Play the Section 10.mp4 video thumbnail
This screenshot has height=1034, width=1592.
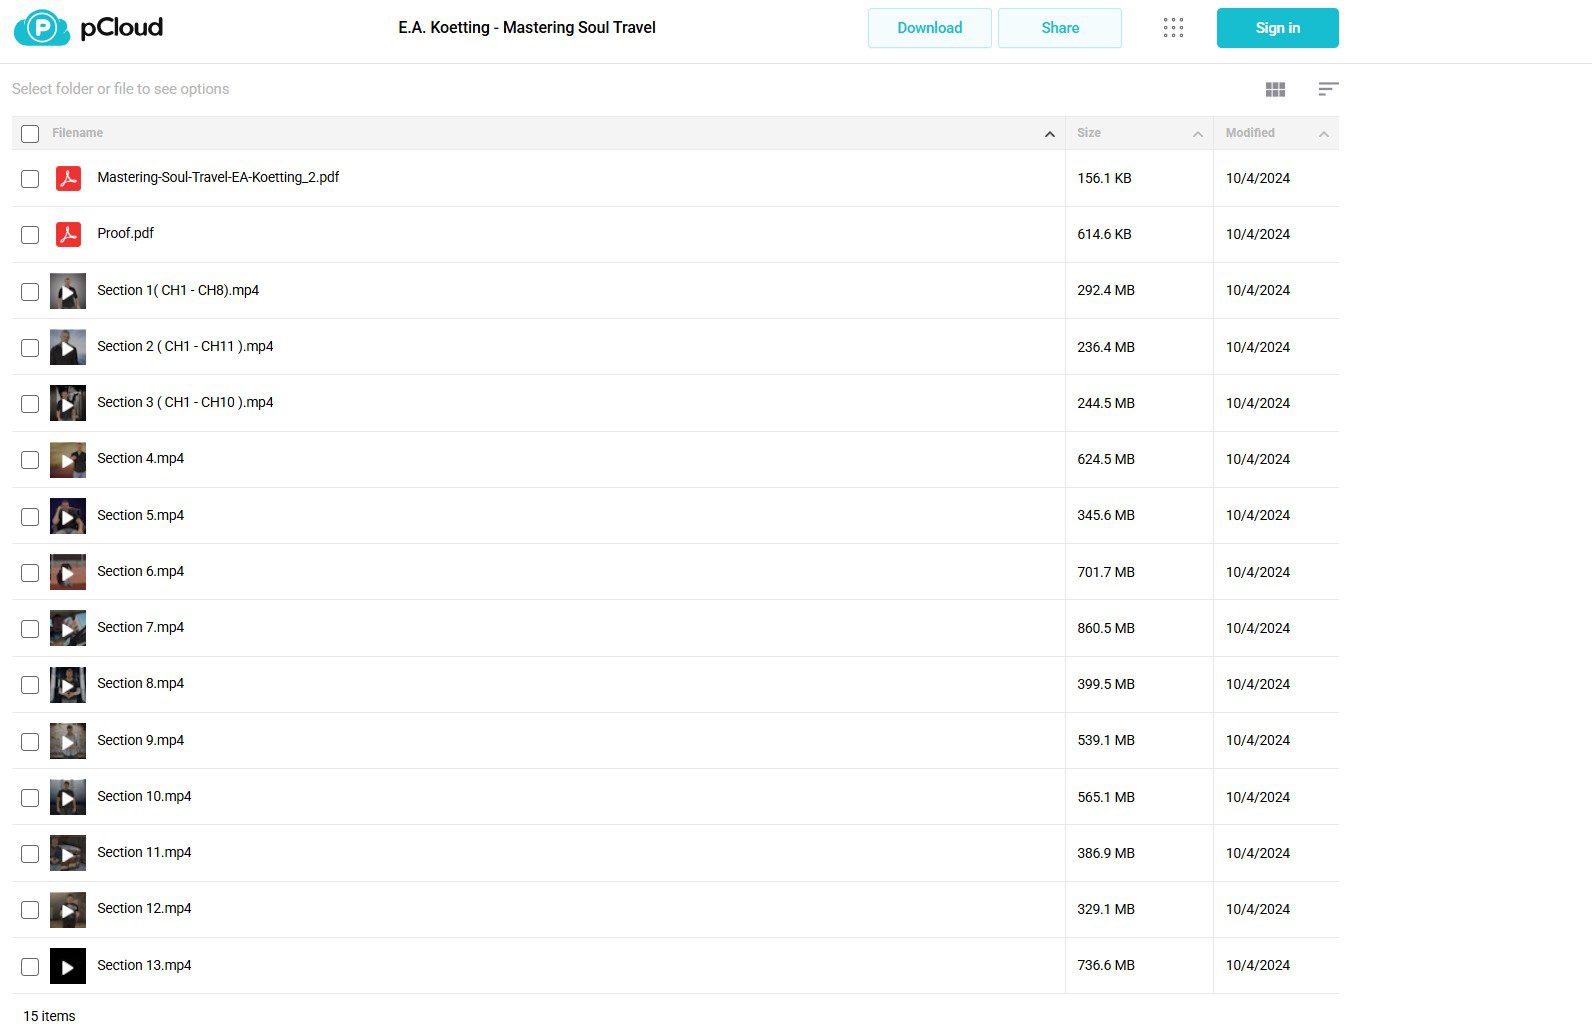(x=68, y=797)
